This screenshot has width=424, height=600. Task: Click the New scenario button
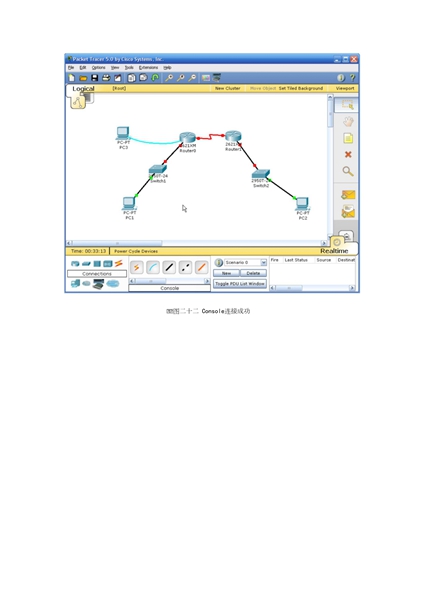click(226, 273)
